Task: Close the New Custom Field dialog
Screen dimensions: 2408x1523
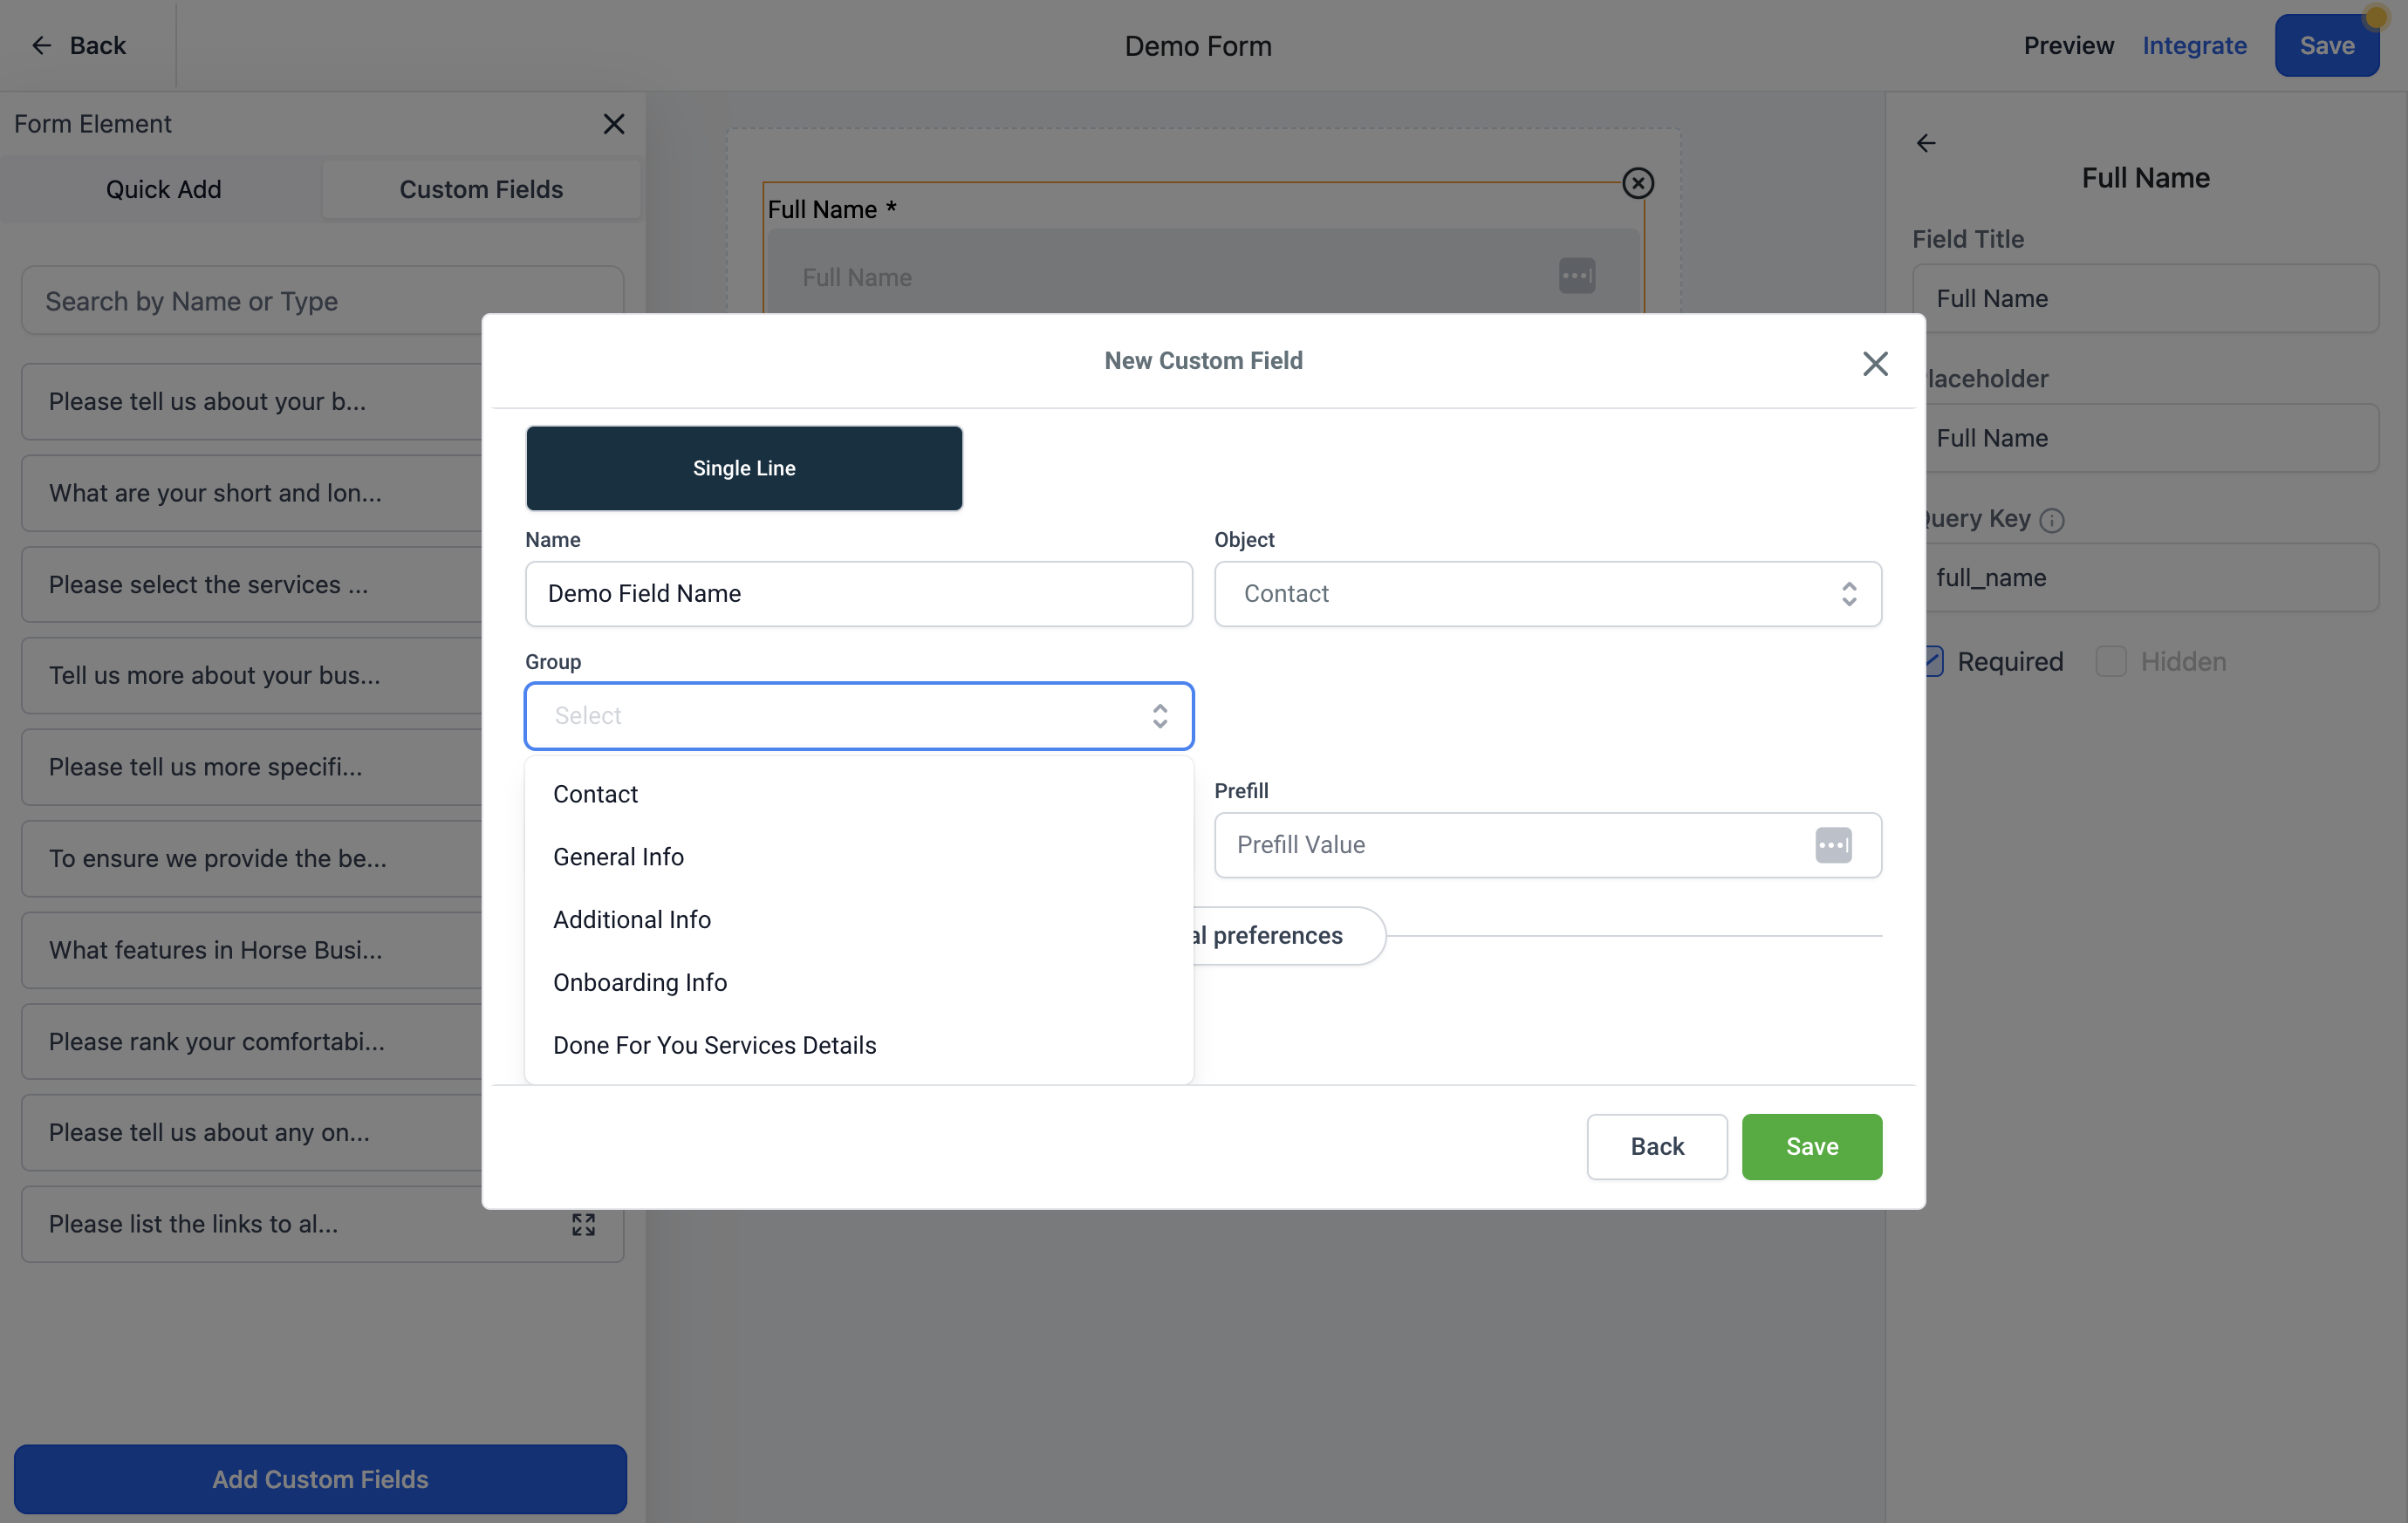Action: (x=1875, y=363)
